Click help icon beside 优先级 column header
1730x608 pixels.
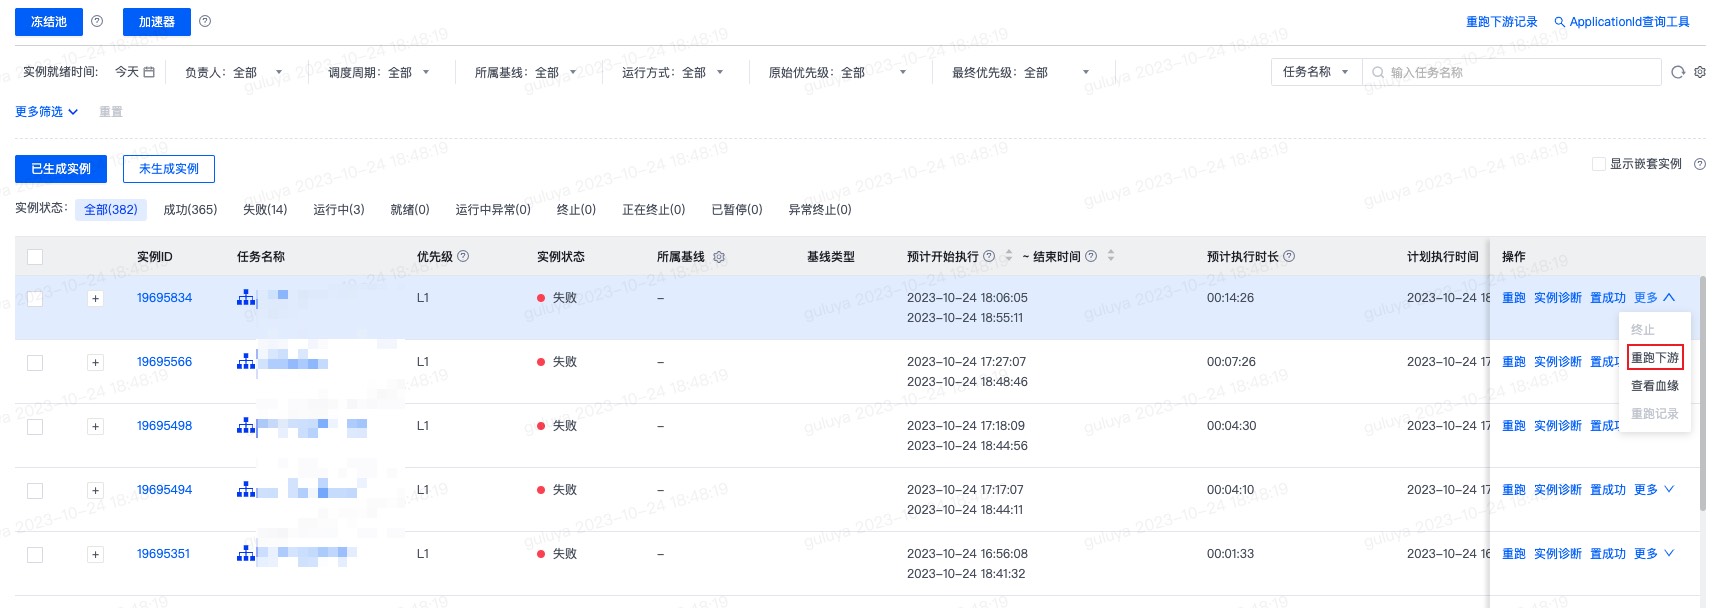(463, 256)
